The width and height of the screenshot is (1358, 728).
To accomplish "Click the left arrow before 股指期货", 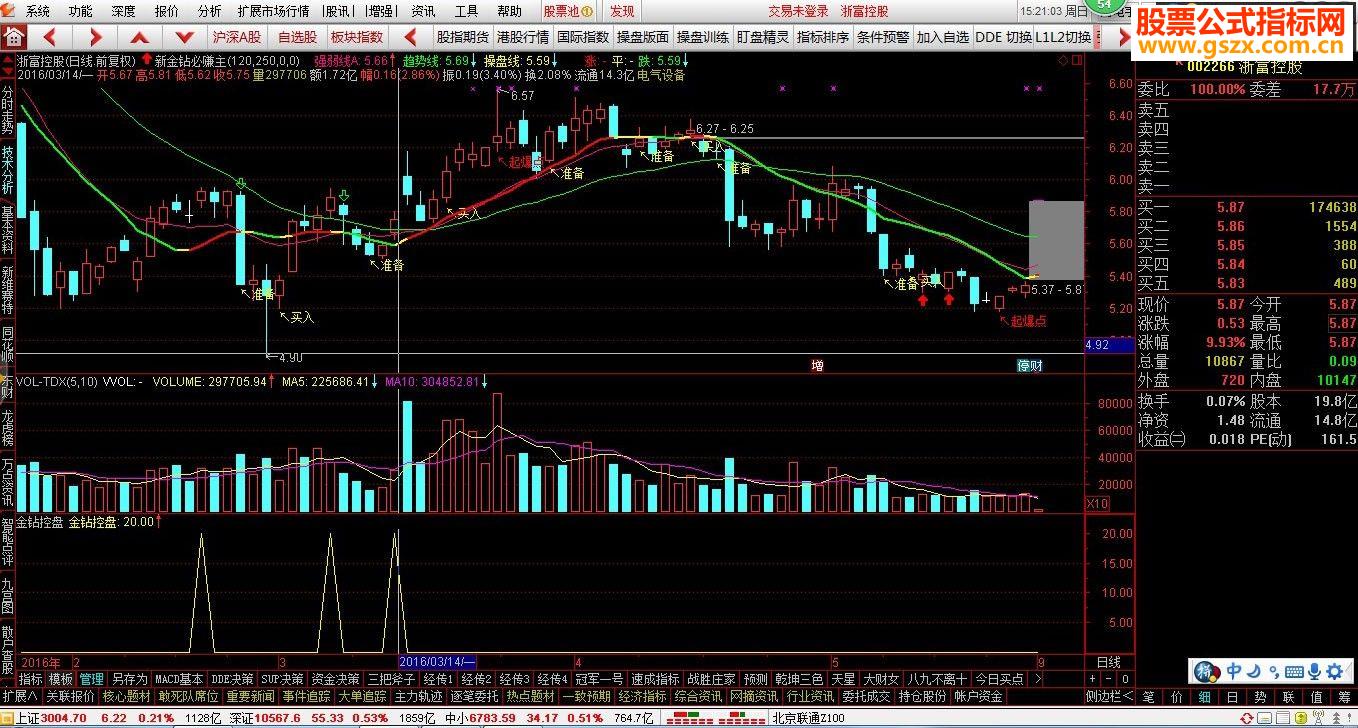I will tap(410, 37).
